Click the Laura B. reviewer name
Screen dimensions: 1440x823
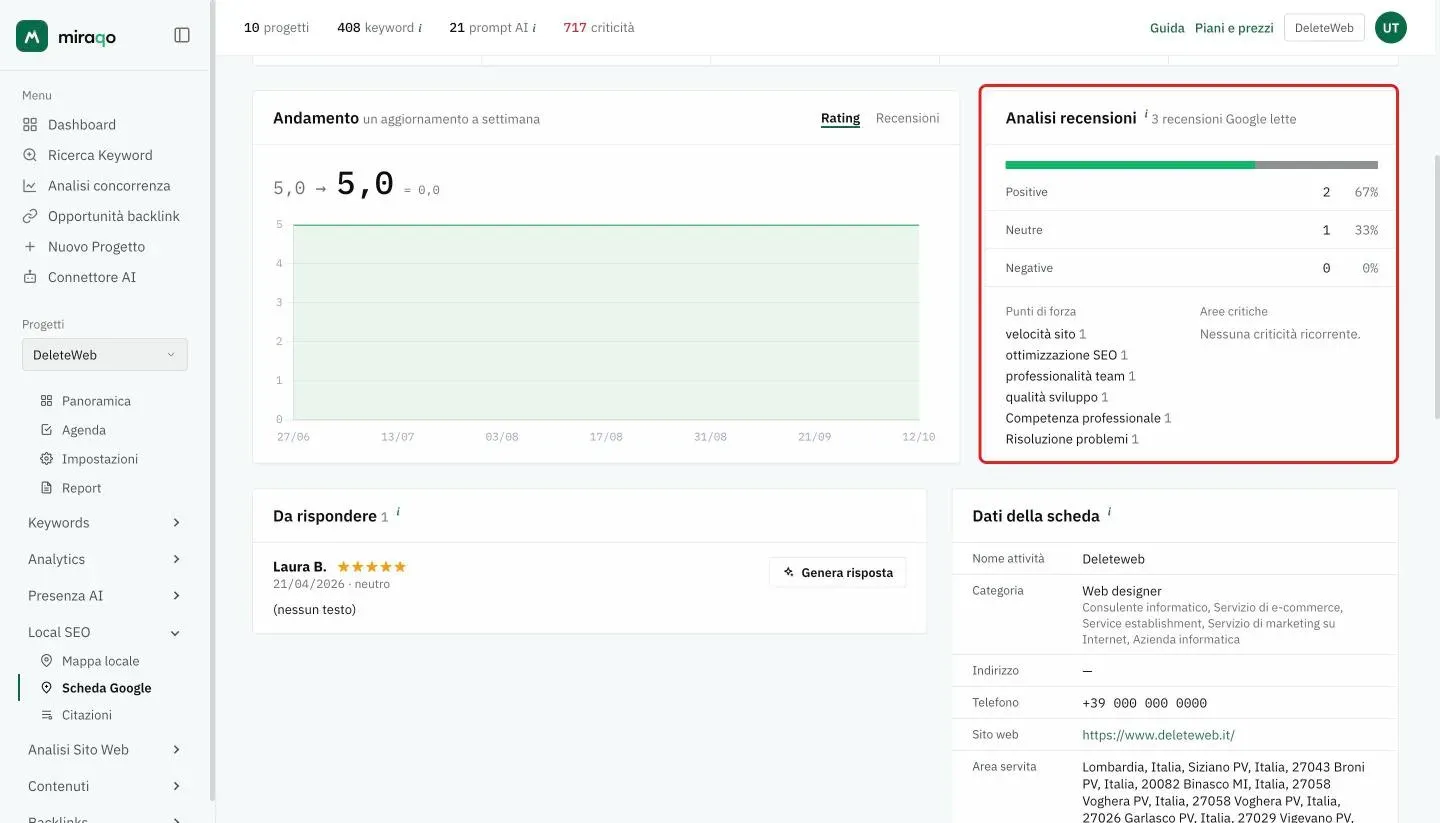(300, 567)
